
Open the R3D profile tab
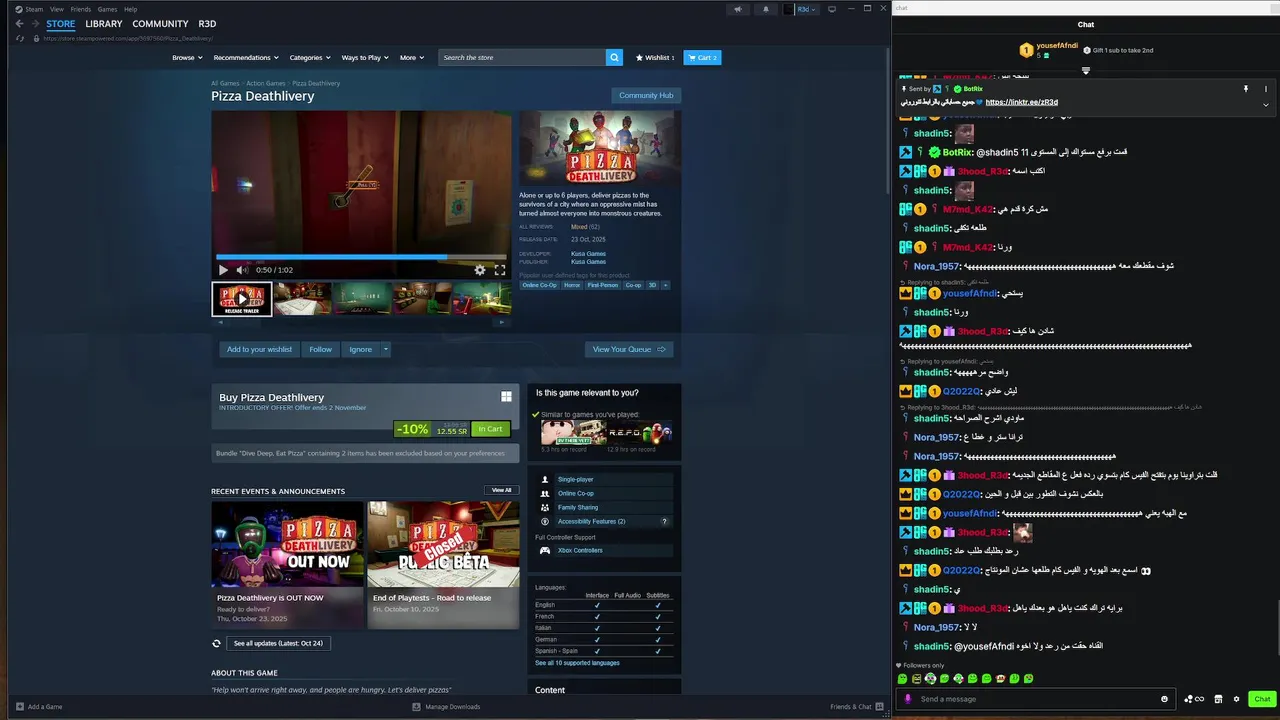click(x=207, y=24)
